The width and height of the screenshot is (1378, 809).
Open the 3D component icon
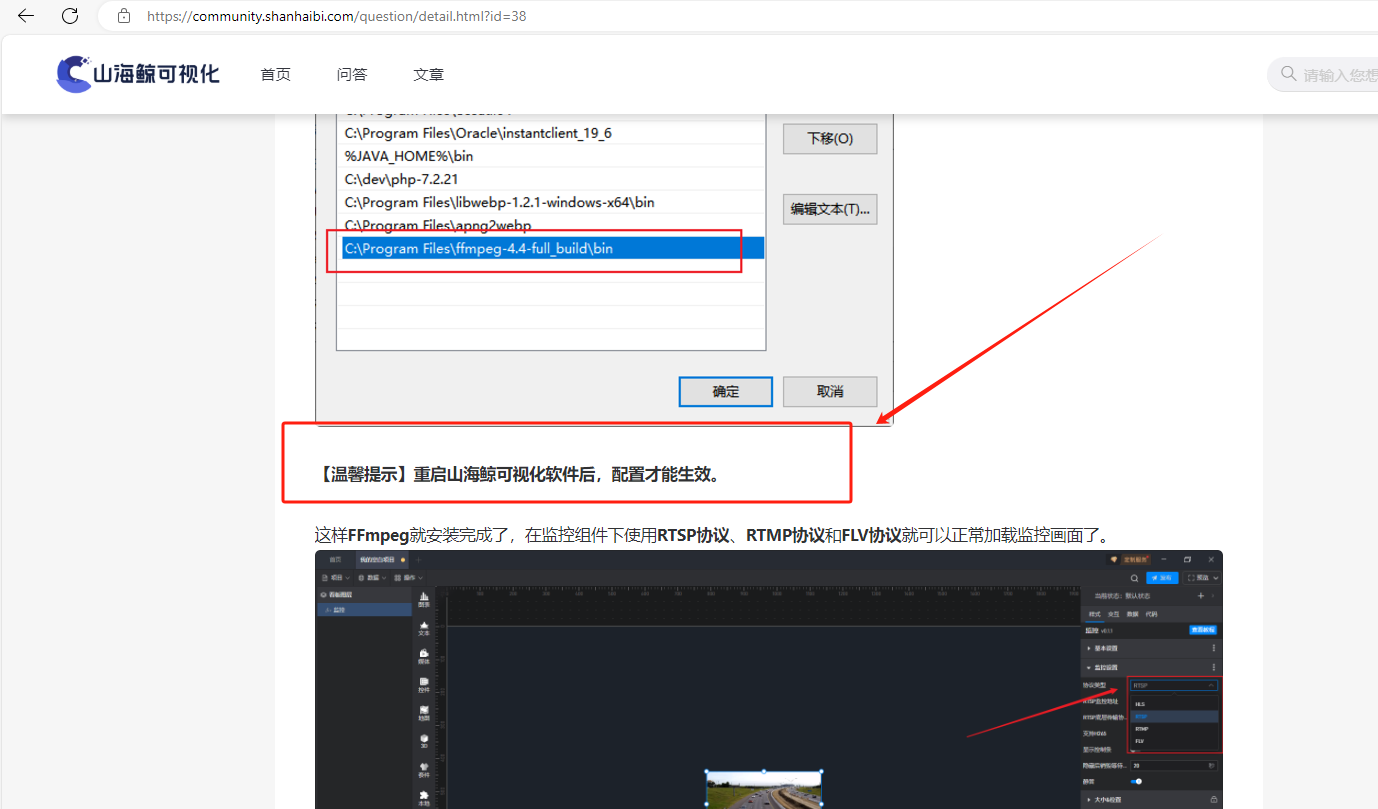pyautogui.click(x=424, y=741)
